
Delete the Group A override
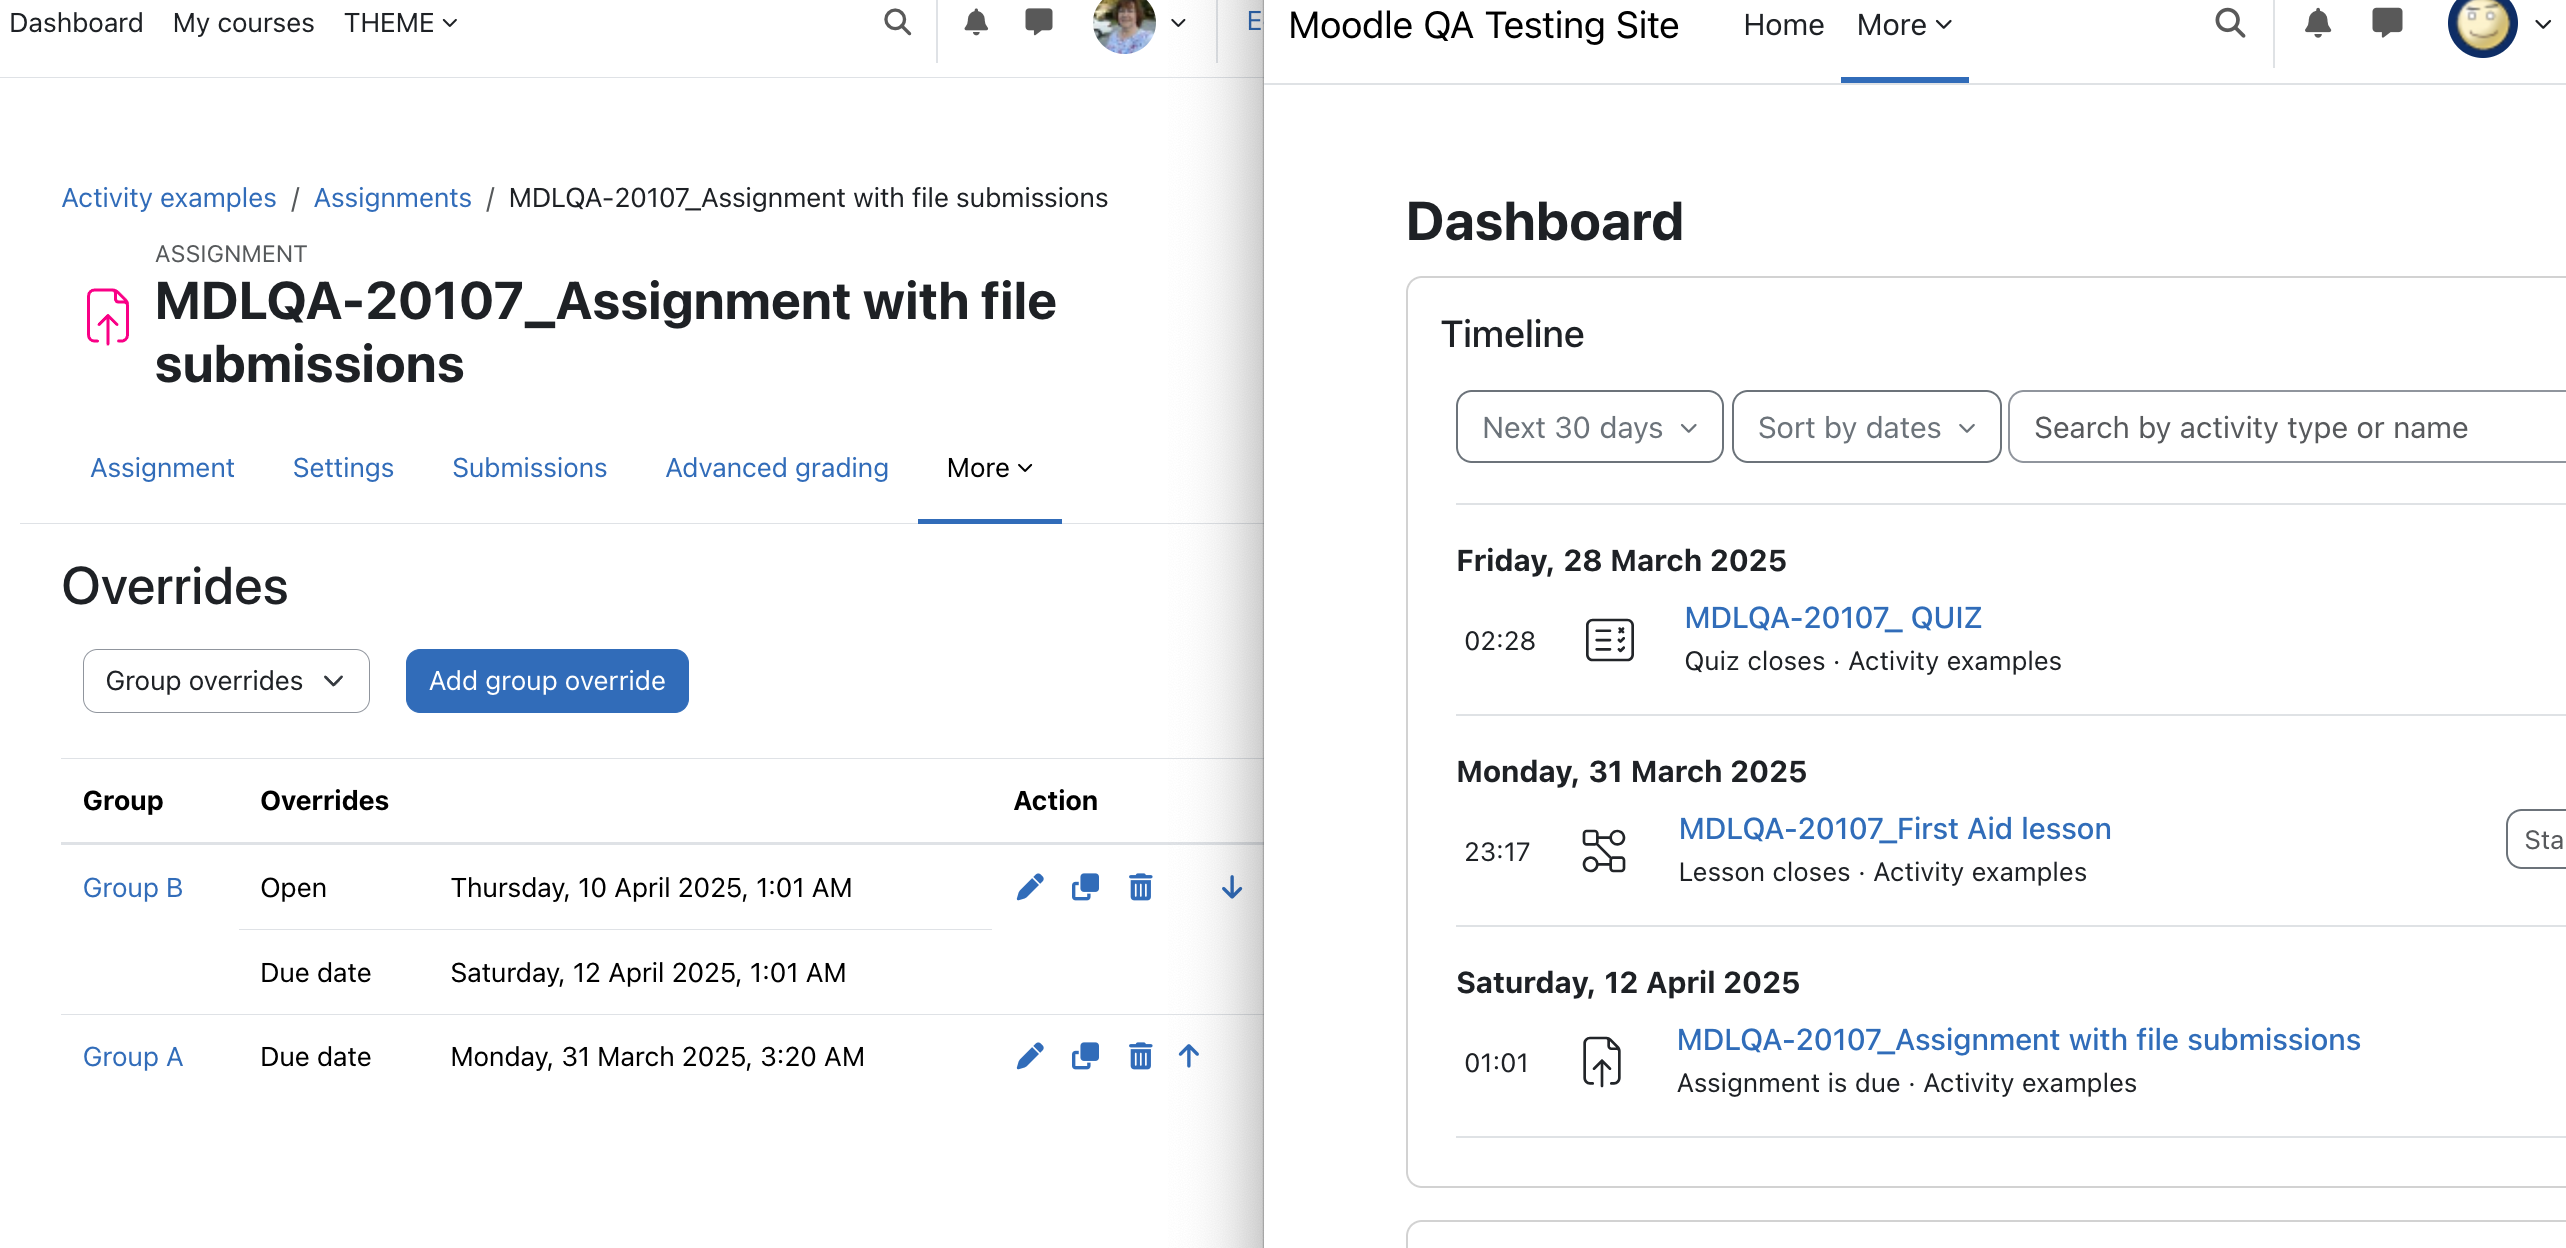click(x=1140, y=1056)
